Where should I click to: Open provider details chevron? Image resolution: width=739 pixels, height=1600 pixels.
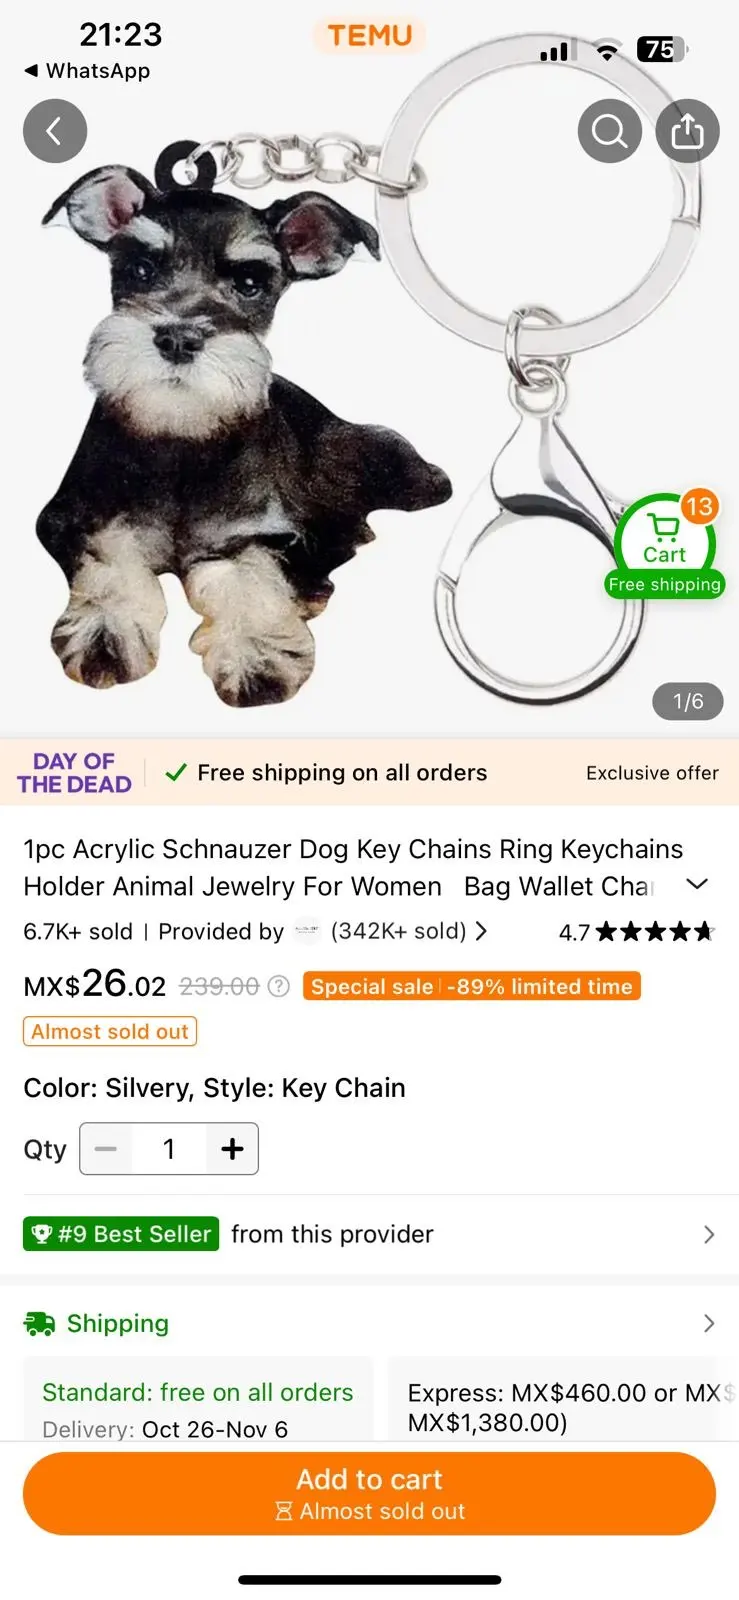[482, 931]
